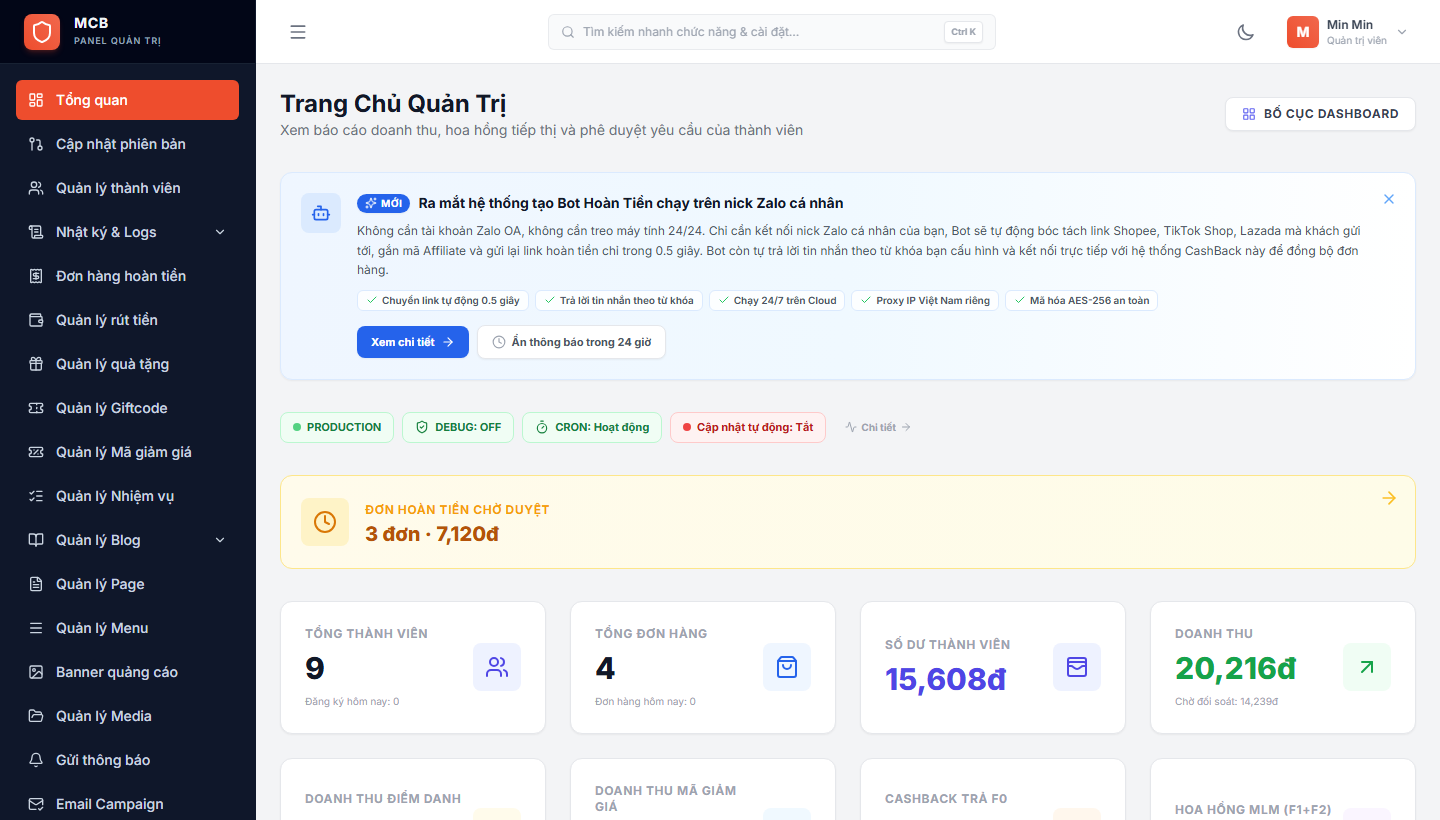Go to Quản lý Giftcode
This screenshot has width=1440, height=820.
click(x=128, y=408)
